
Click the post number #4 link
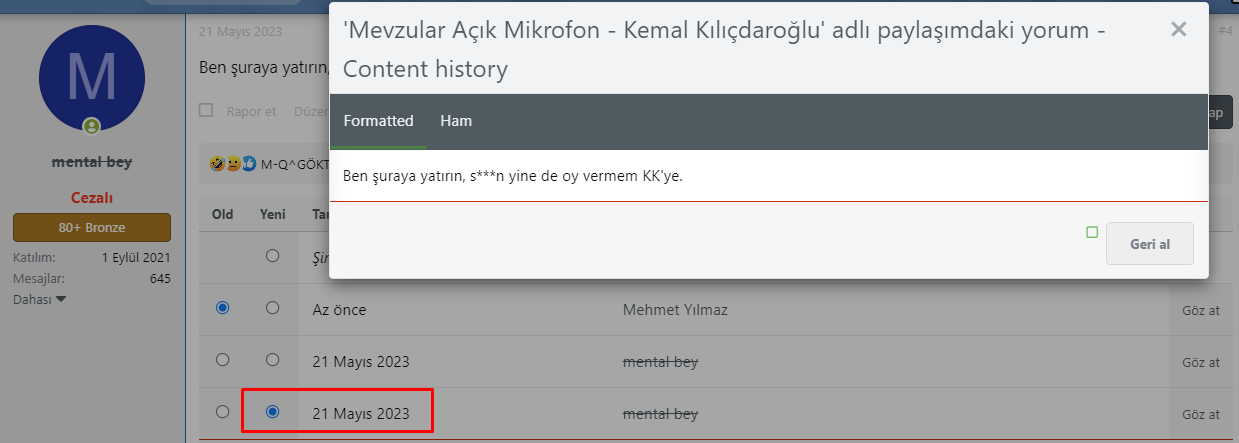coord(1225,30)
